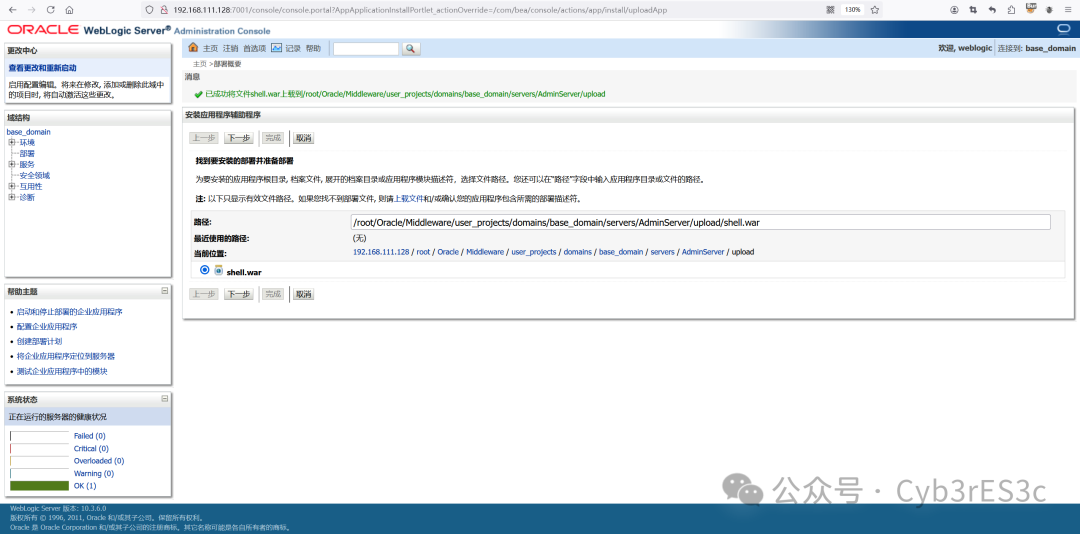Screen dimensions: 1080x534
Task: Click the bottom 取消 button
Action: click(x=304, y=294)
